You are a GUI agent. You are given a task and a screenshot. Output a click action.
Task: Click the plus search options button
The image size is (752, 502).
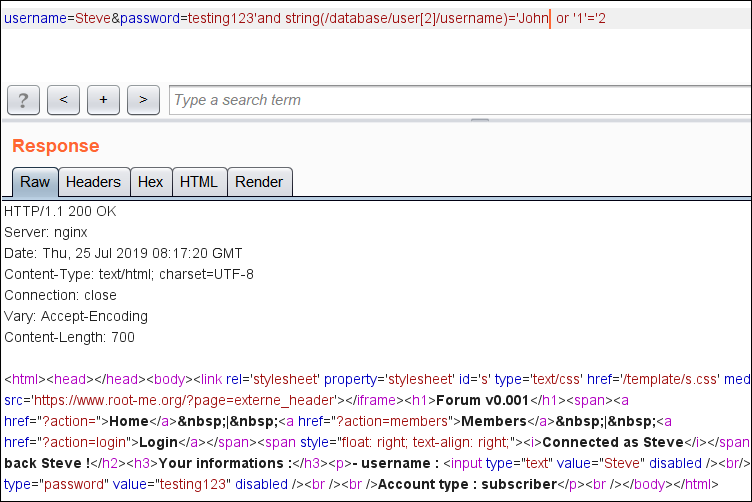pos(103,100)
